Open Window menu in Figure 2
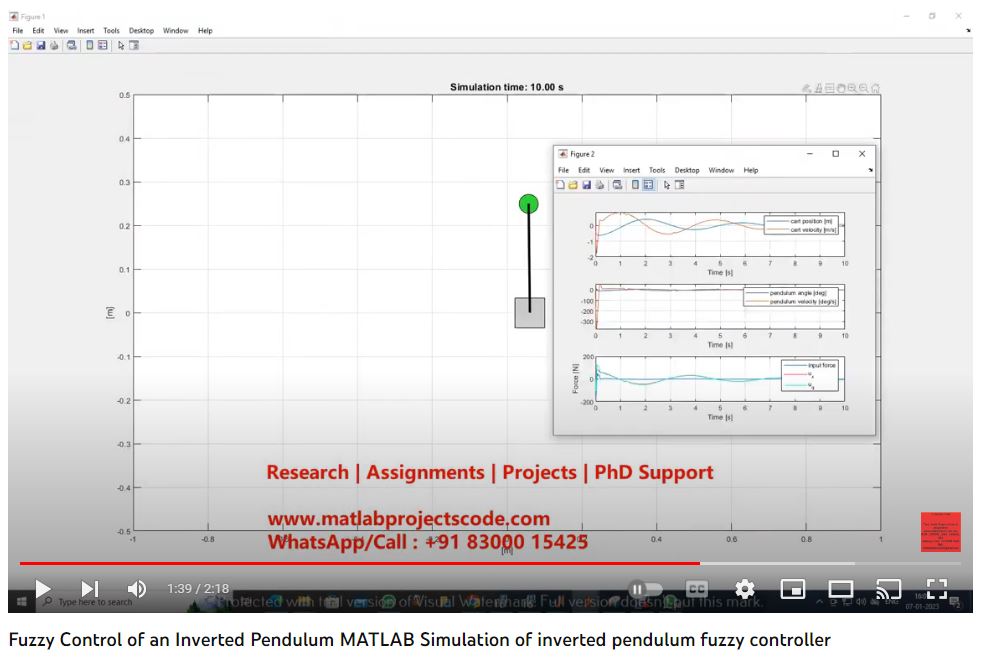The height and width of the screenshot is (659, 982). point(721,170)
